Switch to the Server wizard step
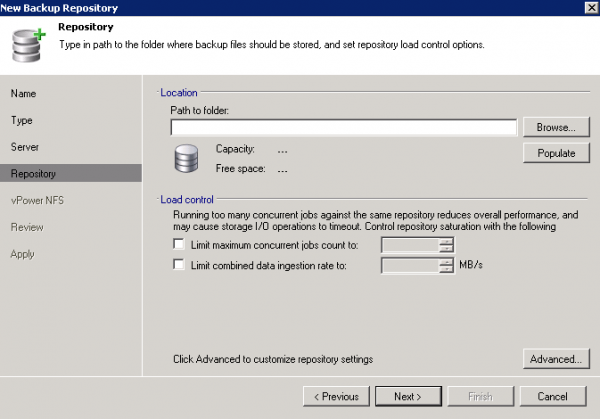600x419 pixels. tap(25, 147)
